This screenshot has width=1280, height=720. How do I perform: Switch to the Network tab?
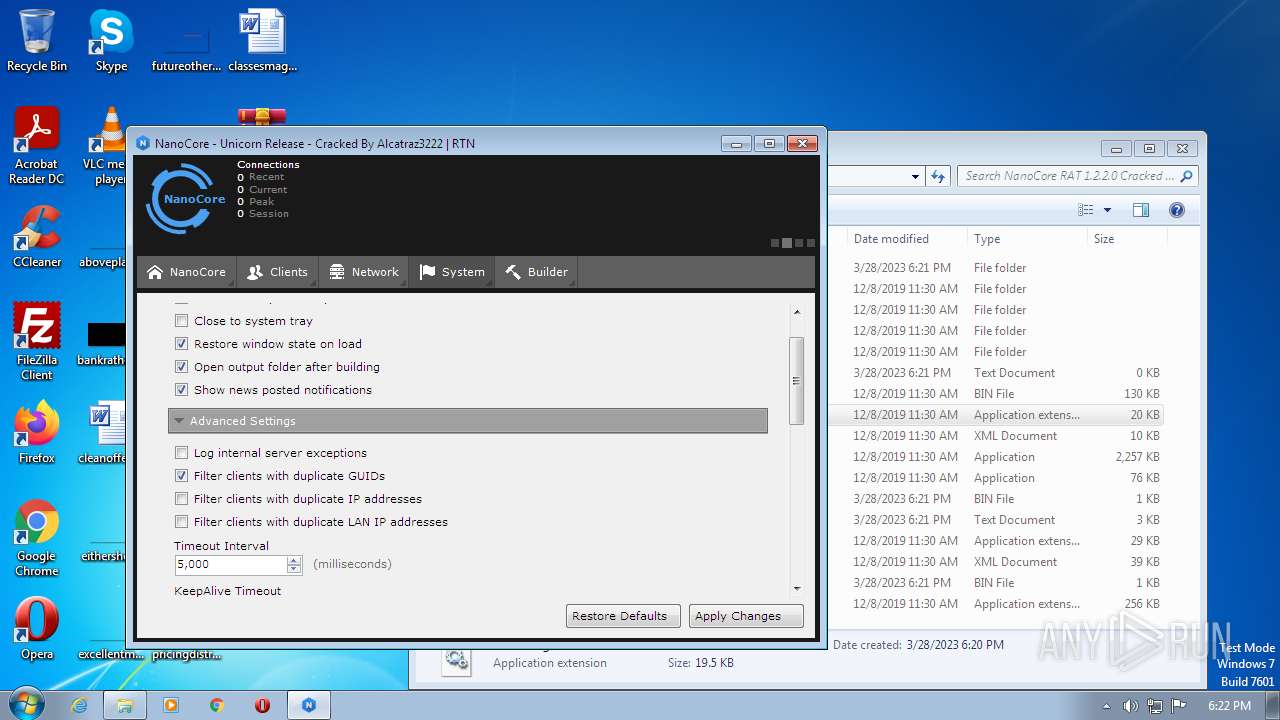(x=364, y=272)
